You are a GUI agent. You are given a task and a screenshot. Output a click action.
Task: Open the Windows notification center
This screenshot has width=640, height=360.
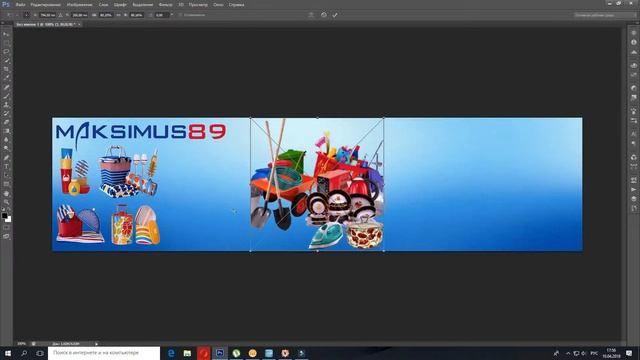pyautogui.click(x=629, y=353)
